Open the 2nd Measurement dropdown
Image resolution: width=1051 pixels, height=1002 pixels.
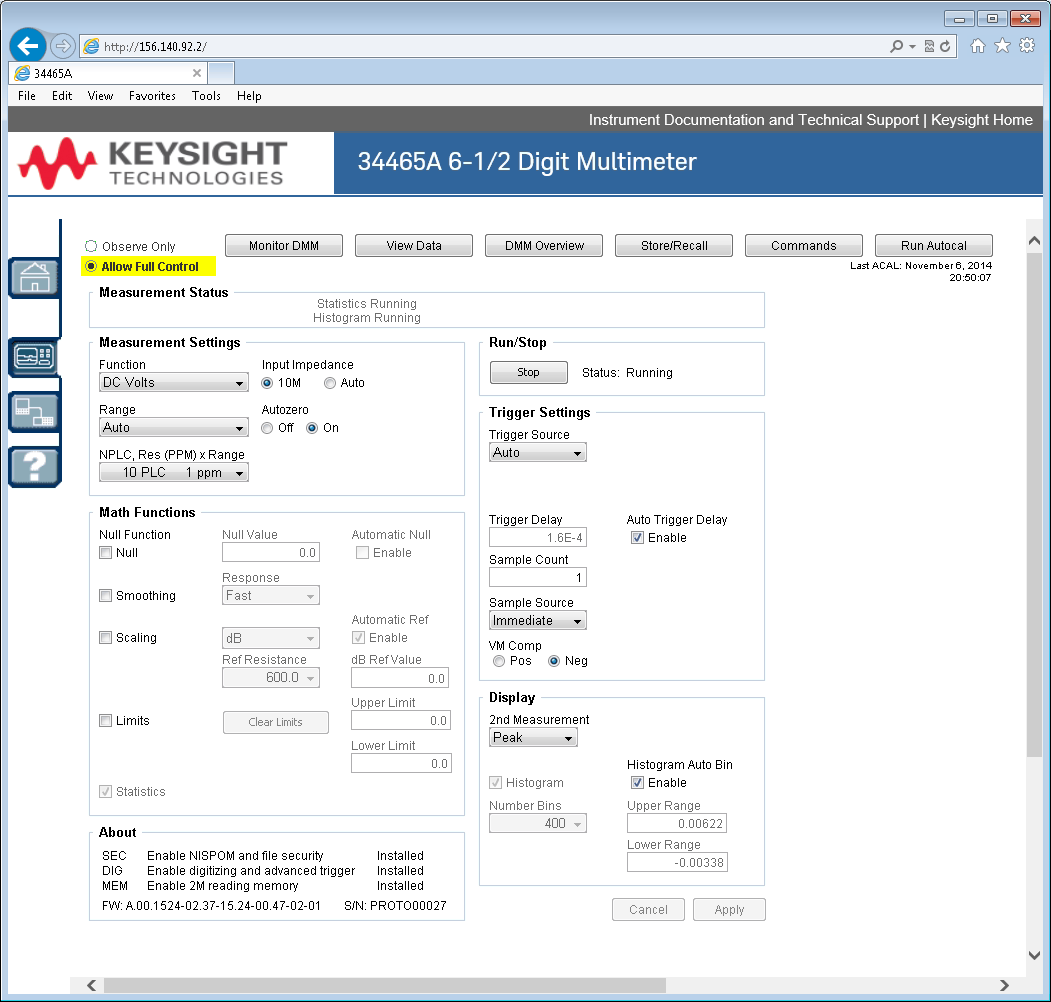pos(534,737)
